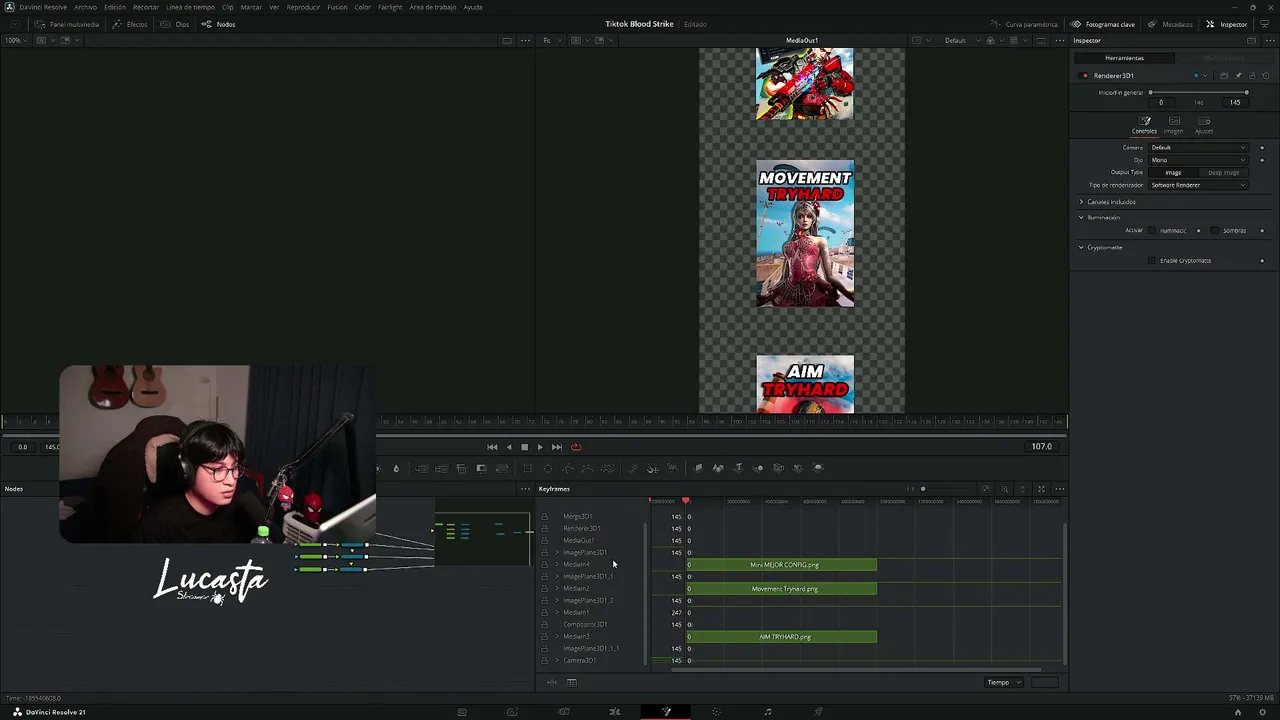Open keyframes spreadsheet view
Screen dimensions: 1280x720
pyautogui.click(x=572, y=683)
